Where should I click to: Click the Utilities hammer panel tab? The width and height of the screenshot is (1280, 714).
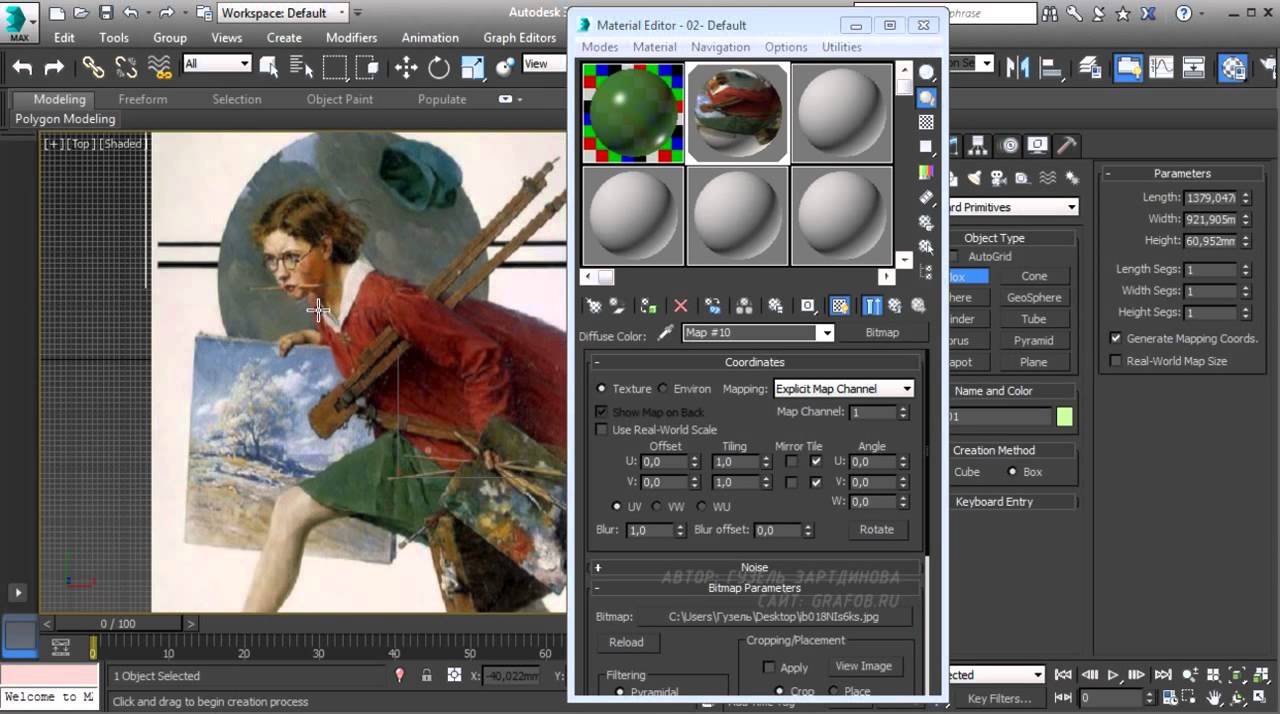[x=1067, y=145]
